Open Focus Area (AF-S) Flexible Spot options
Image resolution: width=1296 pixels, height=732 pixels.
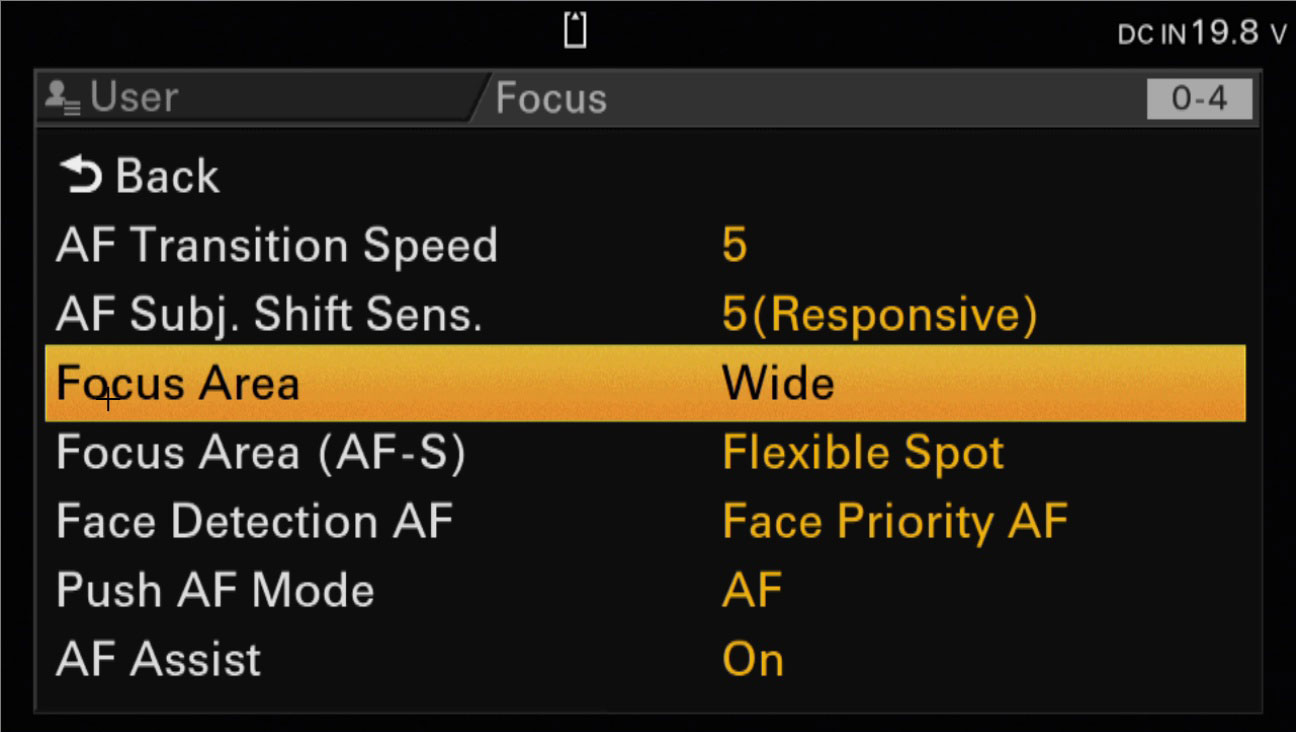tap(863, 453)
